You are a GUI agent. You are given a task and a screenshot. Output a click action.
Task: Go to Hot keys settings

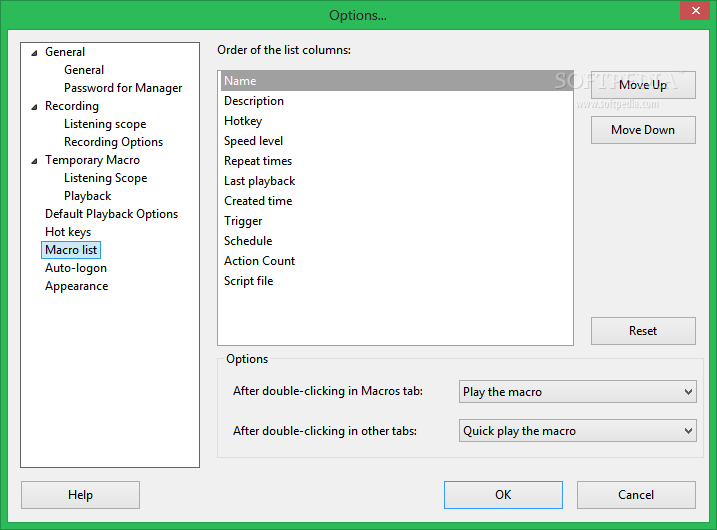pos(68,232)
